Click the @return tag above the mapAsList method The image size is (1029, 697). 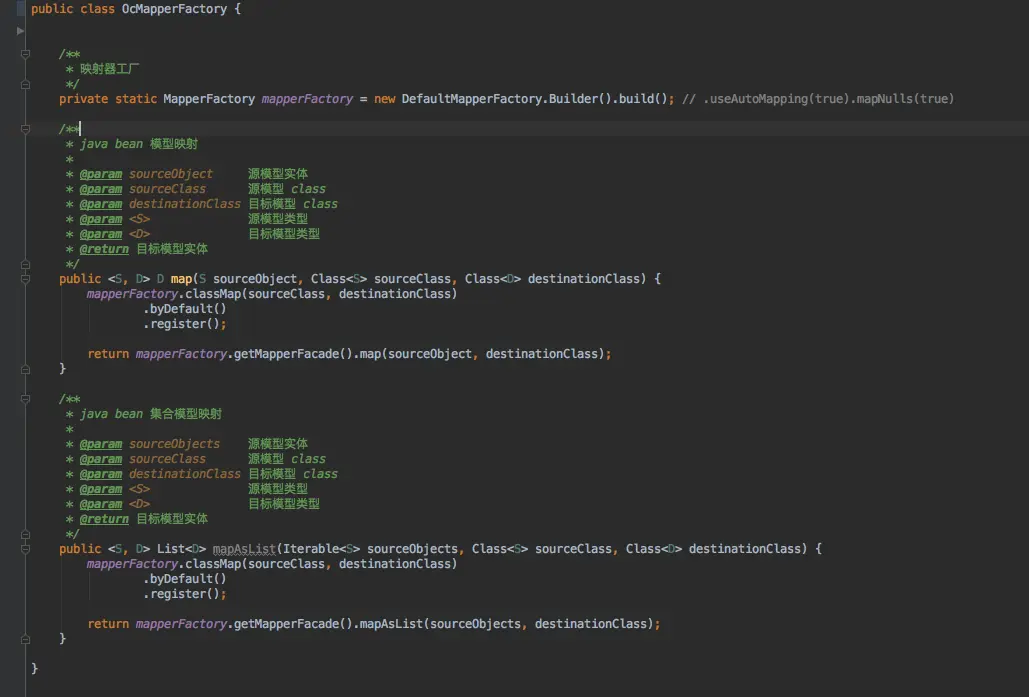pos(104,519)
